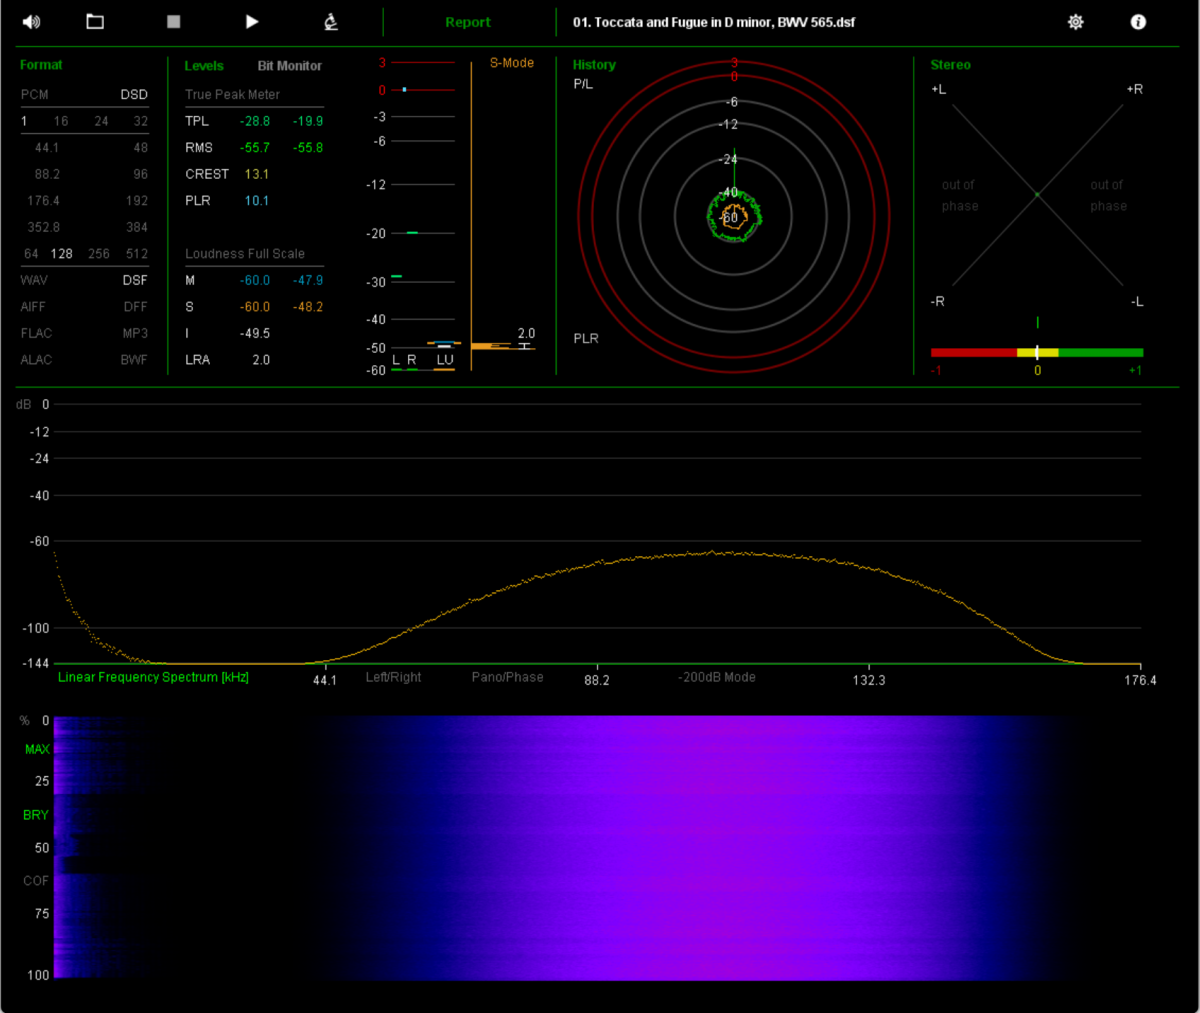Select DSD format
Viewport: 1200px width, 1013px height.
[134, 95]
